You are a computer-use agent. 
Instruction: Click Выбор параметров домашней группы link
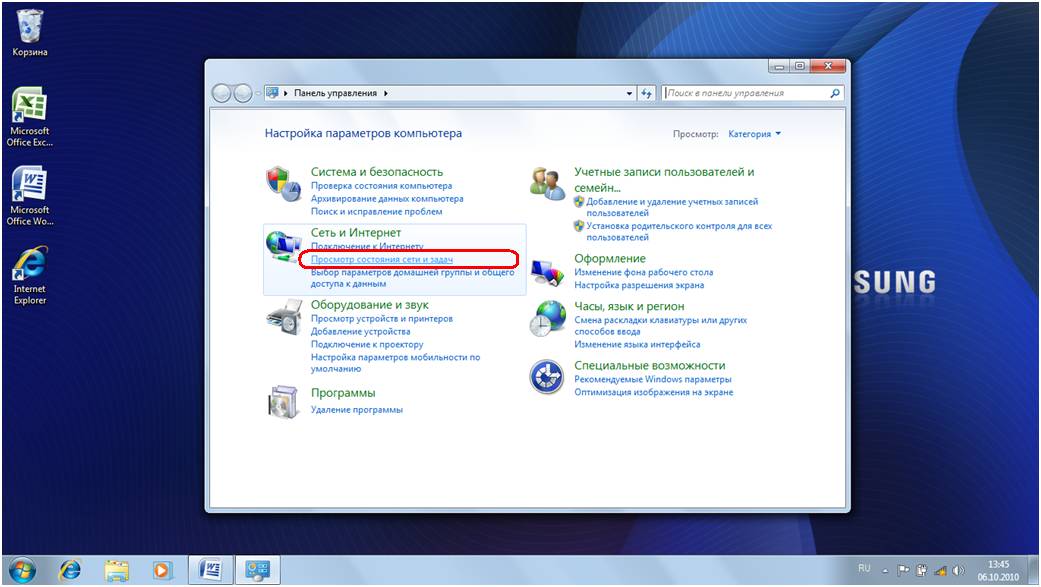point(412,278)
